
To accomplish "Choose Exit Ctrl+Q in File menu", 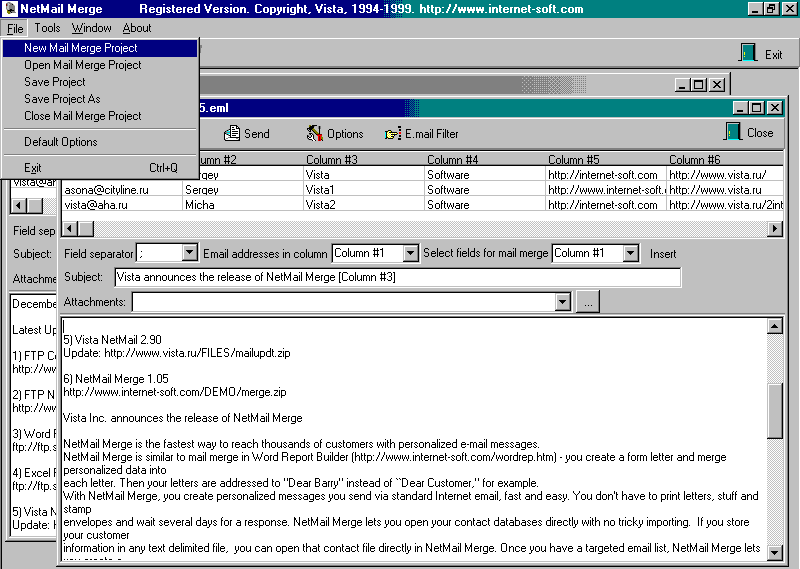I will coord(100,168).
